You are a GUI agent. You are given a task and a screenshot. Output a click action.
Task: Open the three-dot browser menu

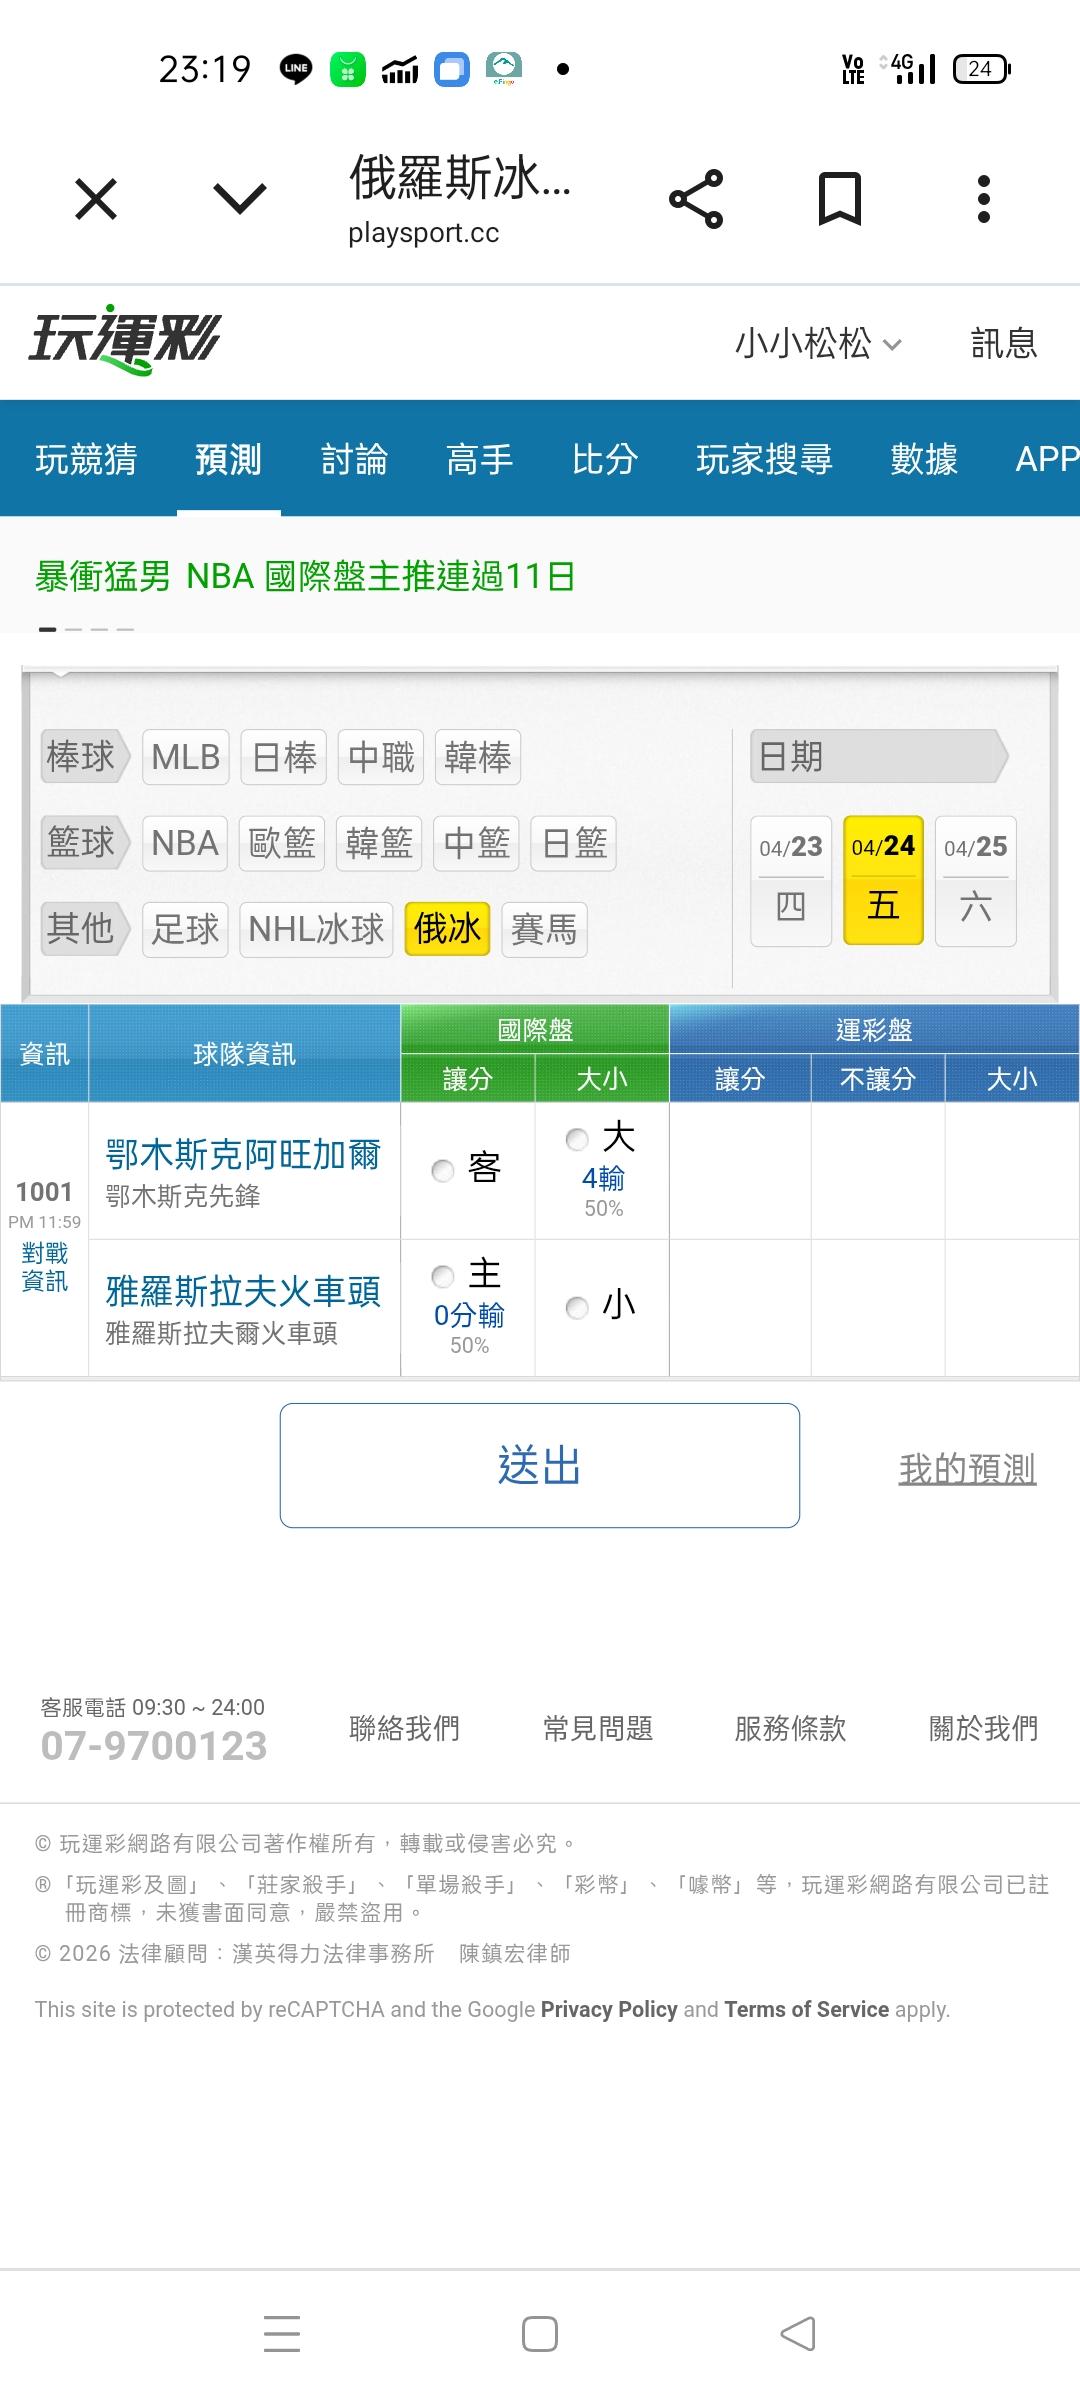tap(984, 199)
